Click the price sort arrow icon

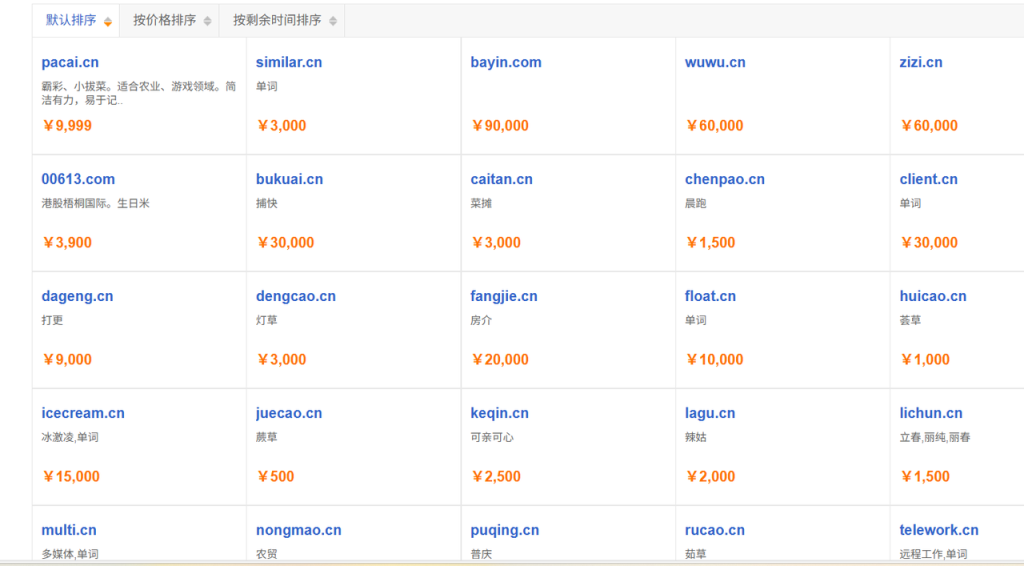coord(207,21)
